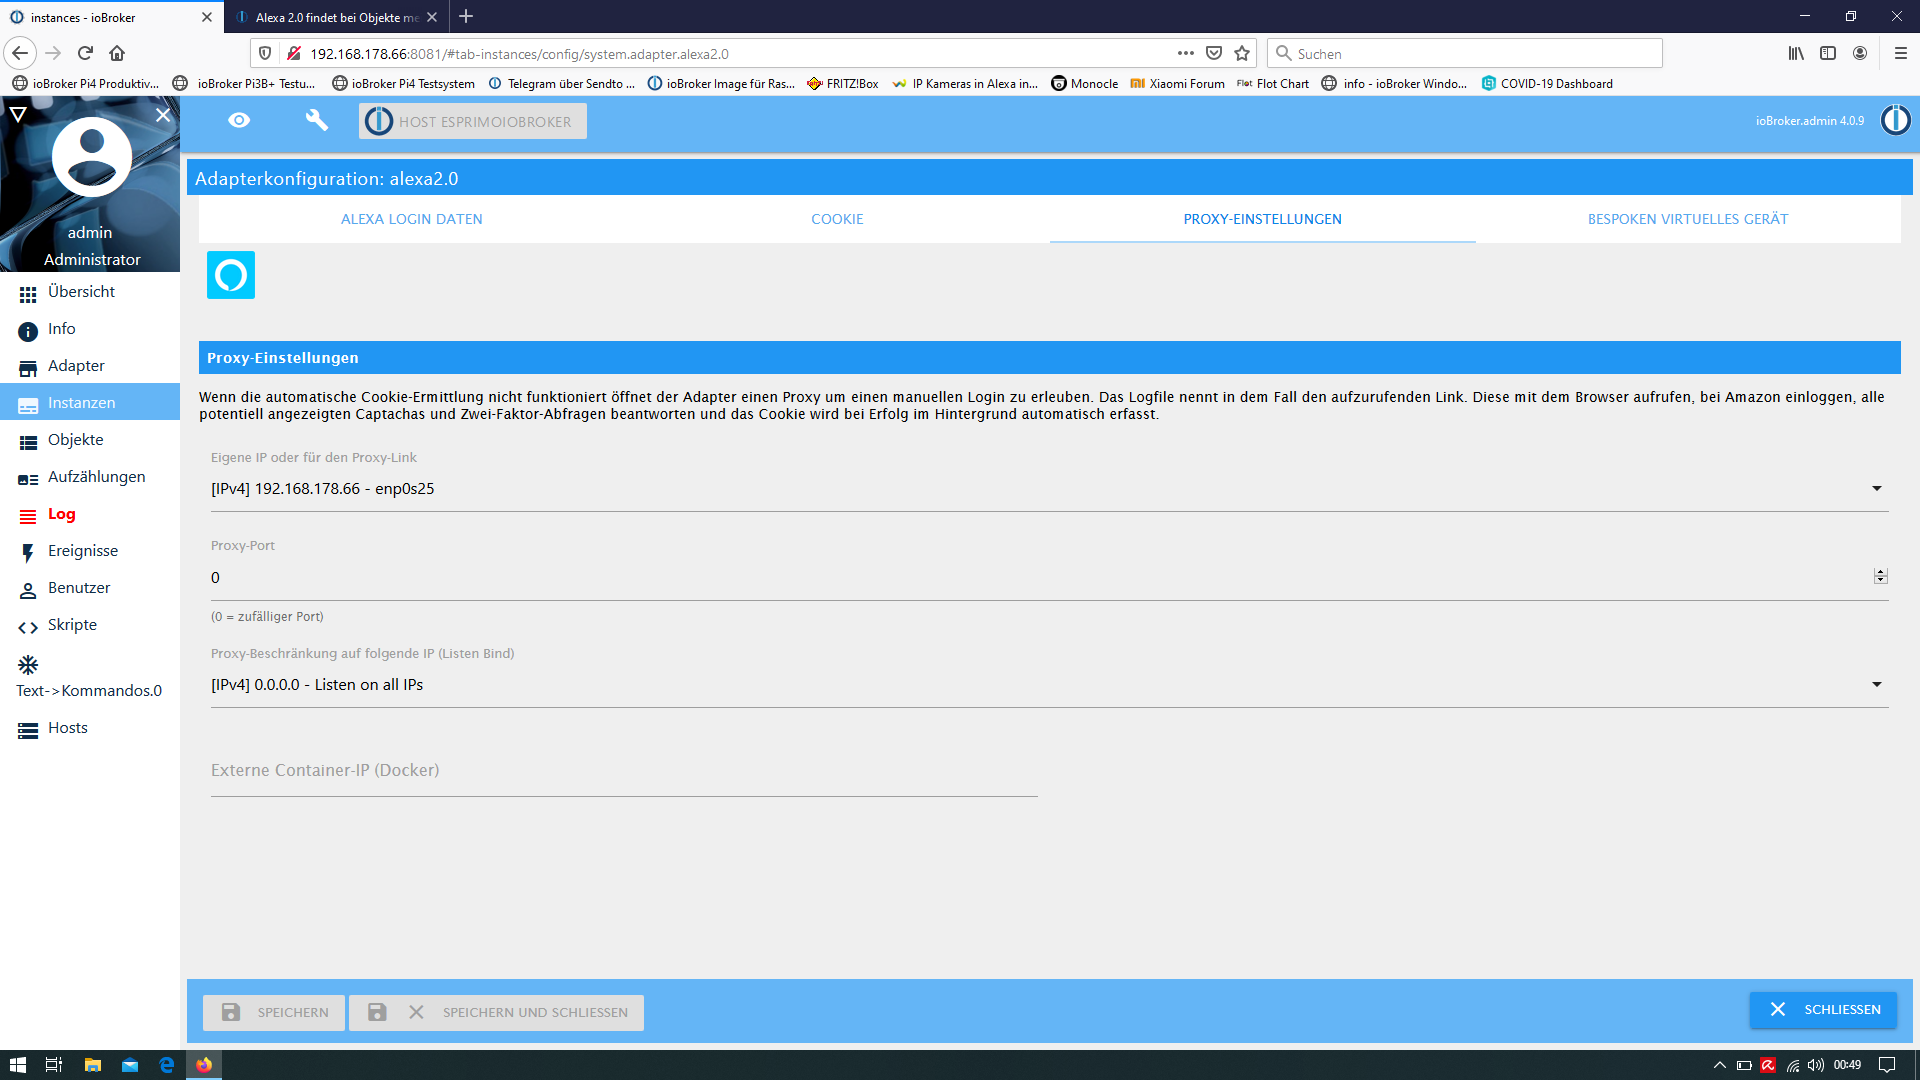Image resolution: width=1920 pixels, height=1080 pixels.
Task: Open a new browser tab
Action: [466, 16]
